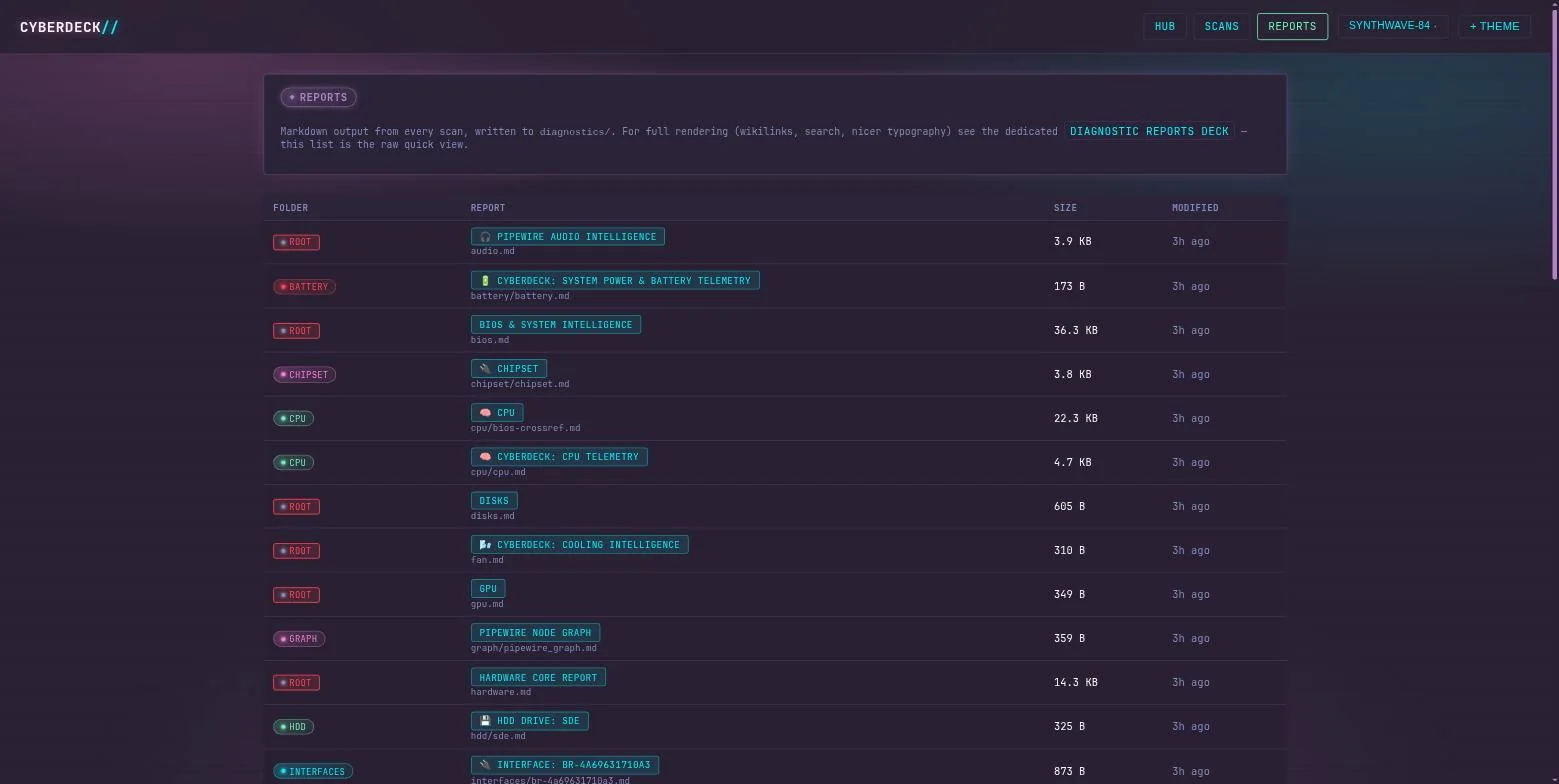Image resolution: width=1559 pixels, height=784 pixels.
Task: Open the Pipewire Node Graph report
Action: coord(535,633)
